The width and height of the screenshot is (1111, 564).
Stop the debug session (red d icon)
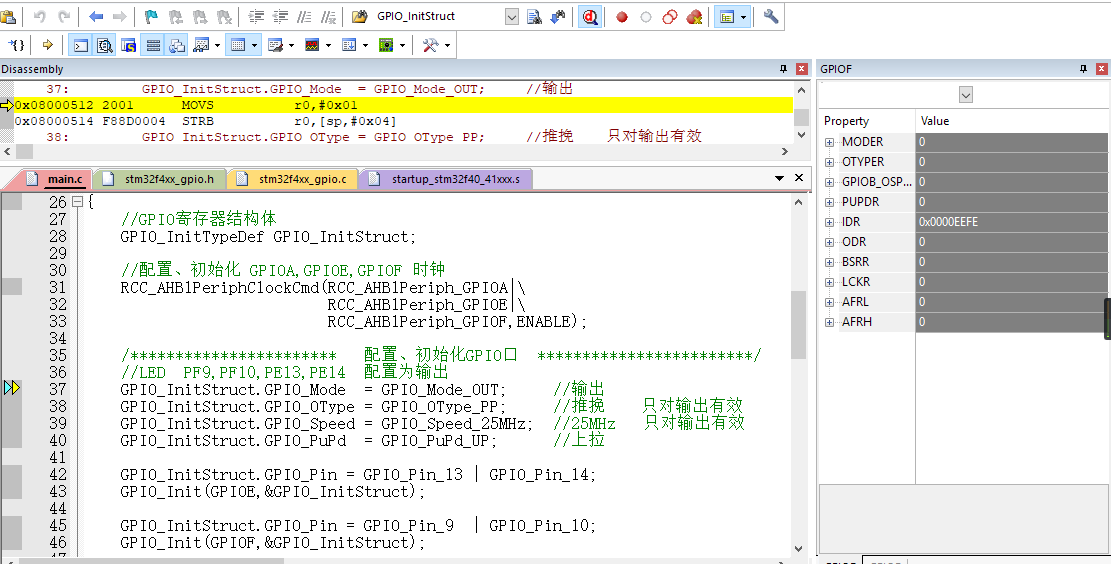pyautogui.click(x=590, y=16)
